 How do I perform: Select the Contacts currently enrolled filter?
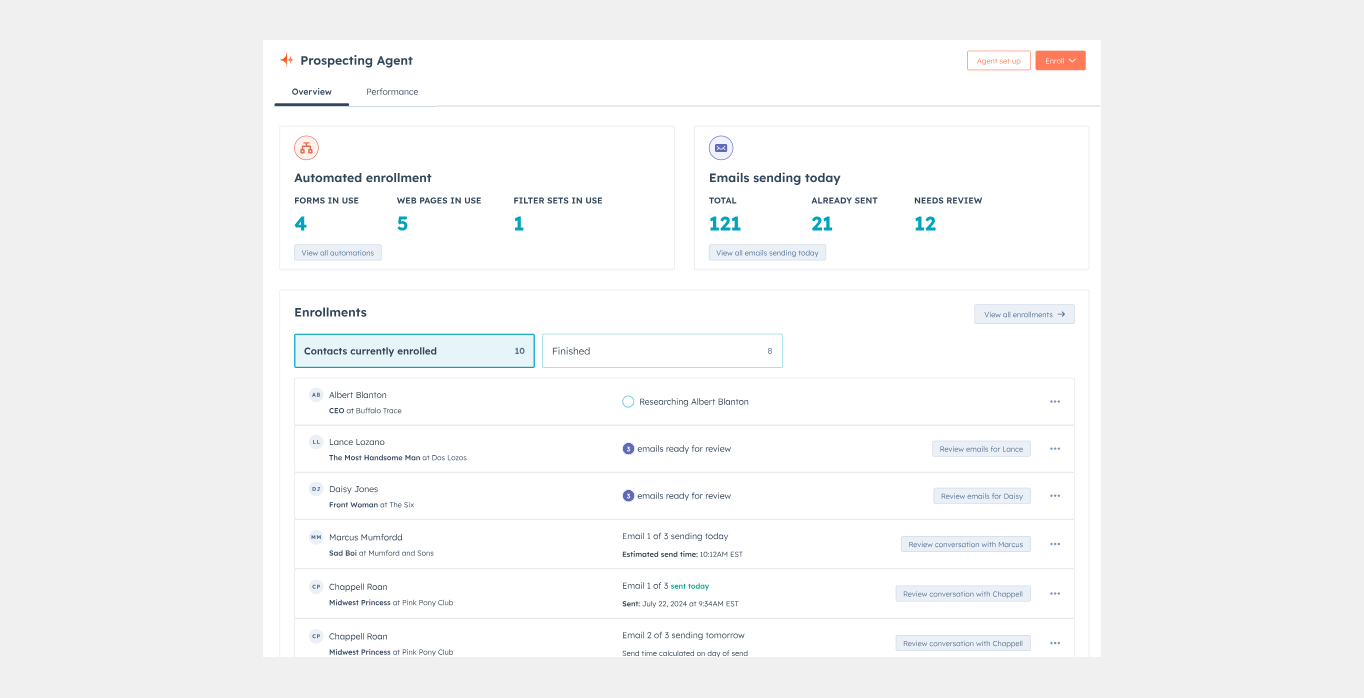point(413,350)
